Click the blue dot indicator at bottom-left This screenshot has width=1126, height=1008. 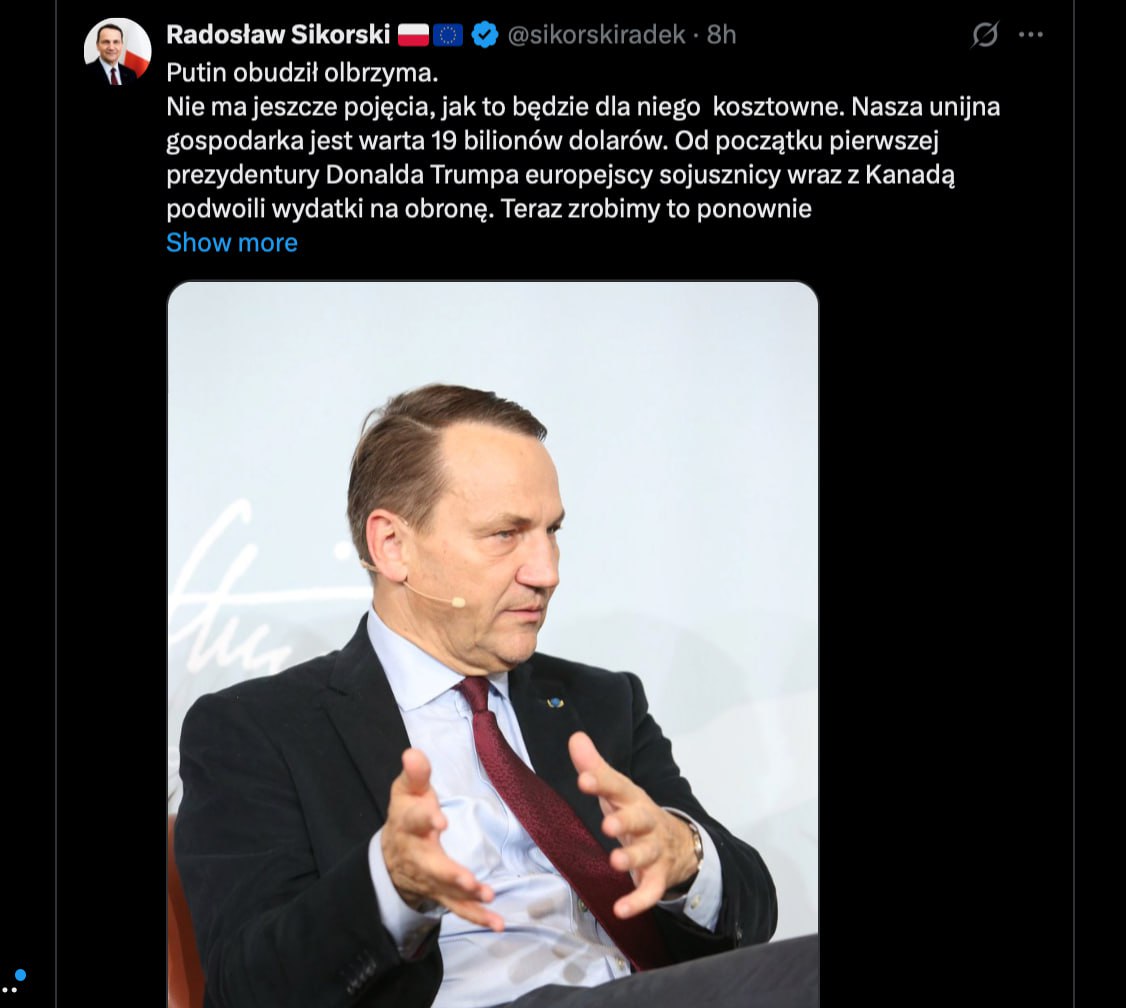[x=20, y=974]
